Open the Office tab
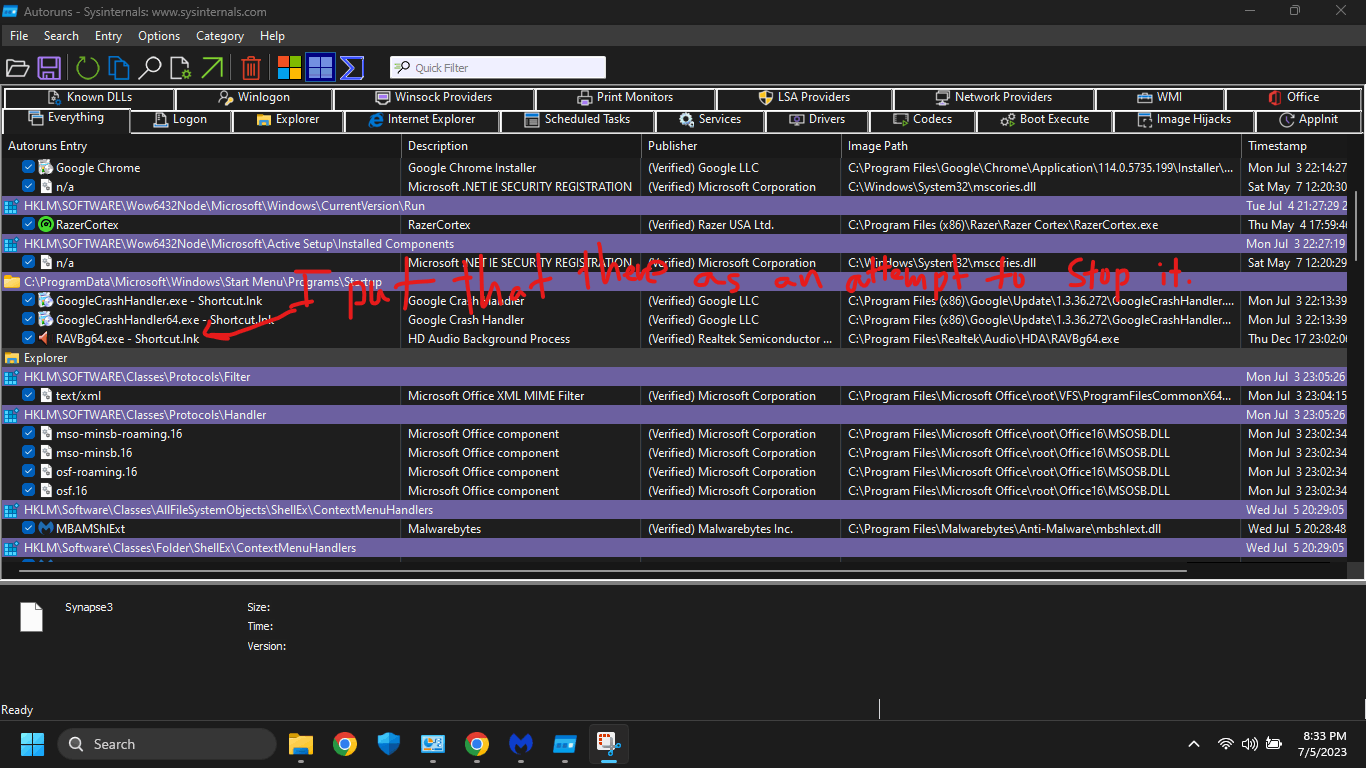The image size is (1366, 768). pyautogui.click(x=1293, y=97)
